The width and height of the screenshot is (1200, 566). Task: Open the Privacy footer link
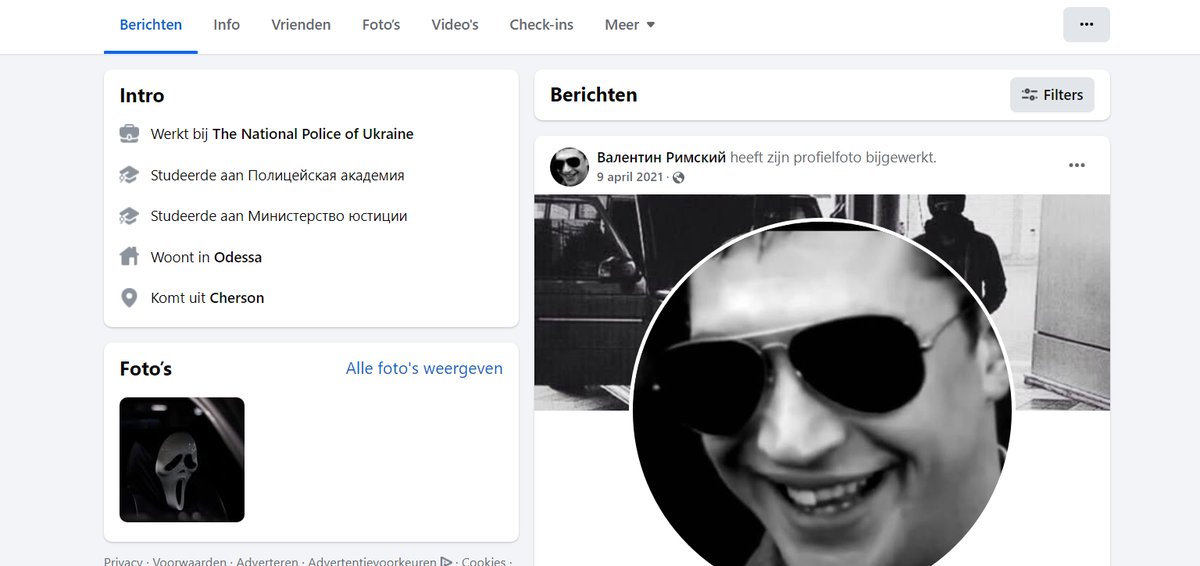point(123,563)
